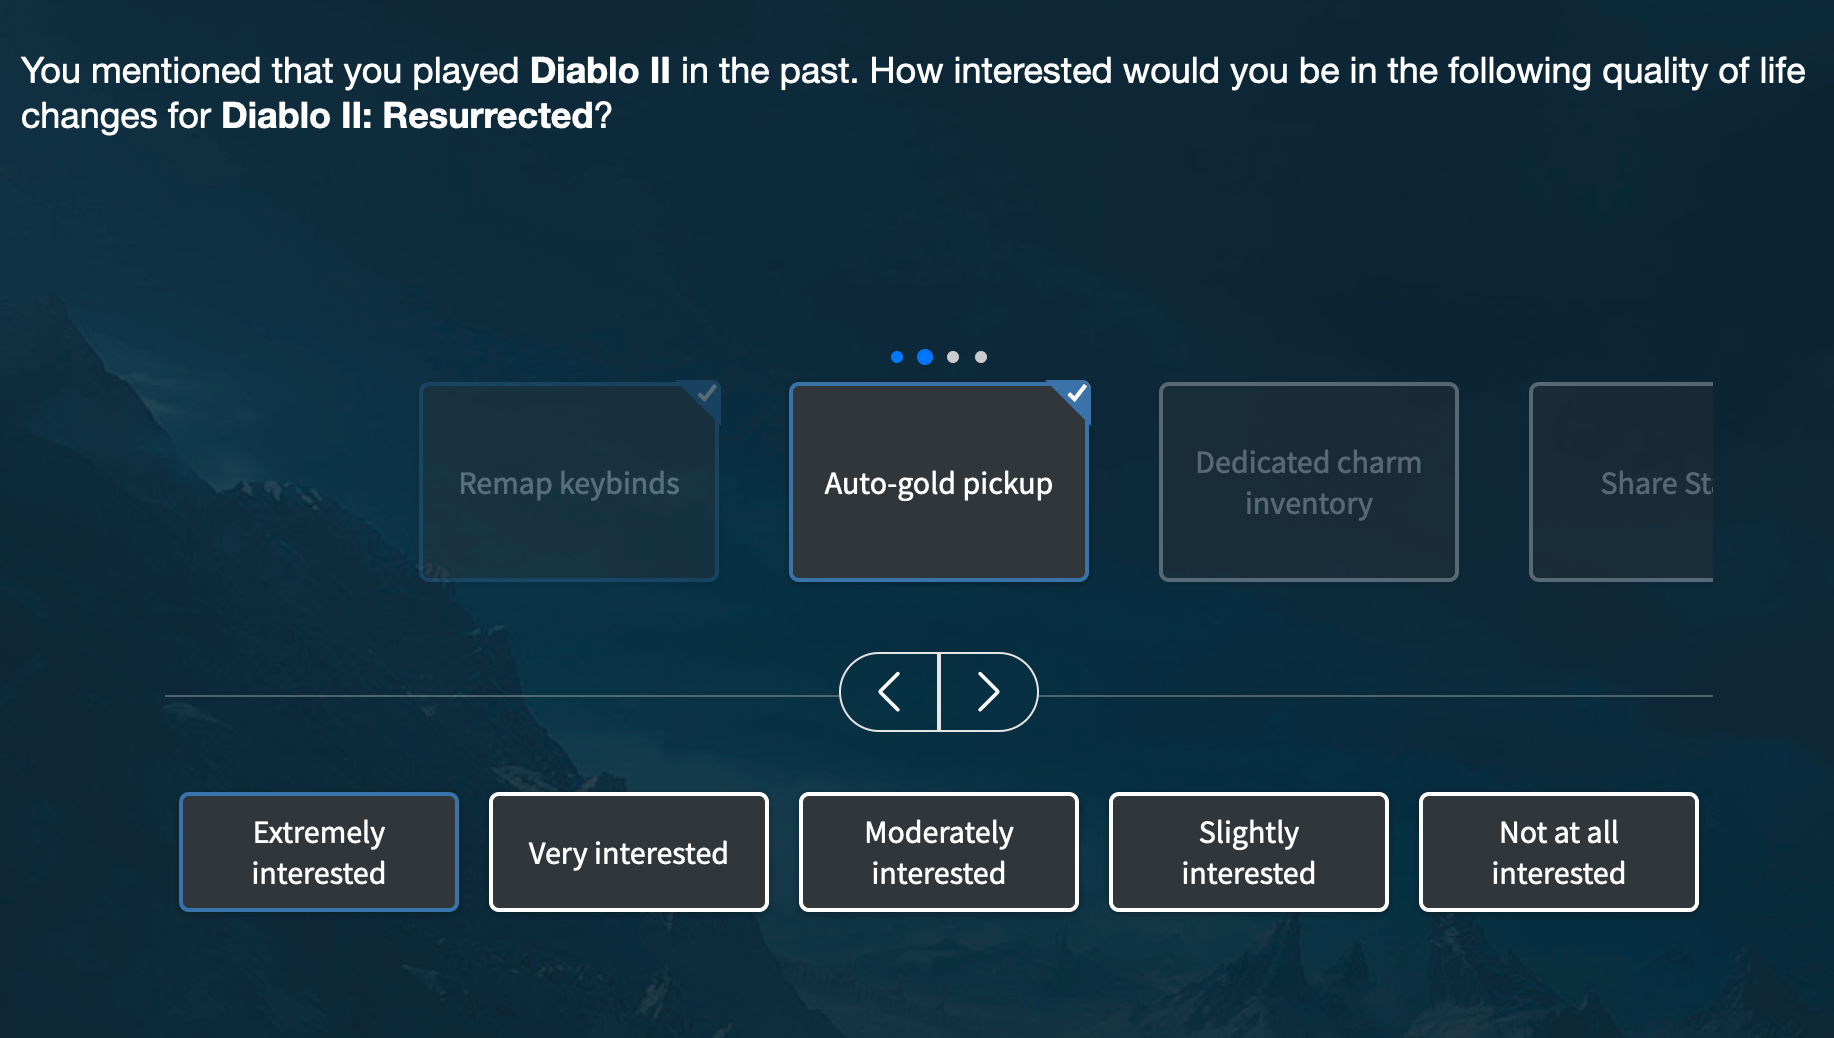Screen dimensions: 1834x1038
Task: Click checkmark on Remap keybinds card
Action: [x=706, y=394]
